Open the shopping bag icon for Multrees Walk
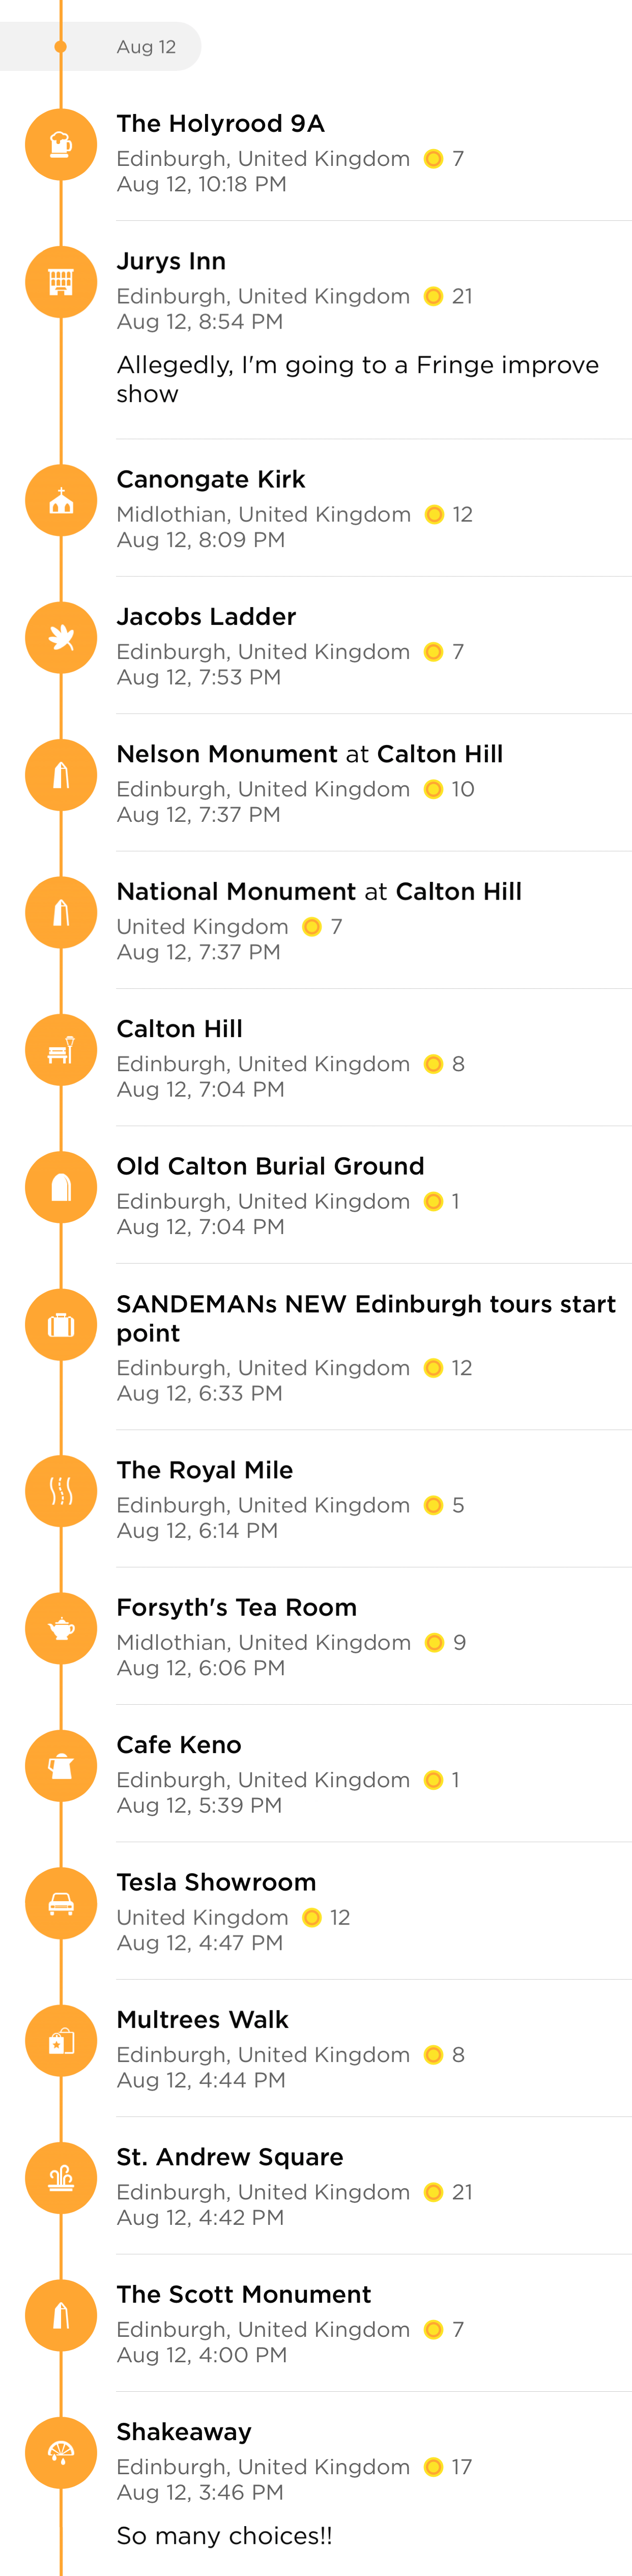This screenshot has height=2576, width=632. (x=61, y=2041)
